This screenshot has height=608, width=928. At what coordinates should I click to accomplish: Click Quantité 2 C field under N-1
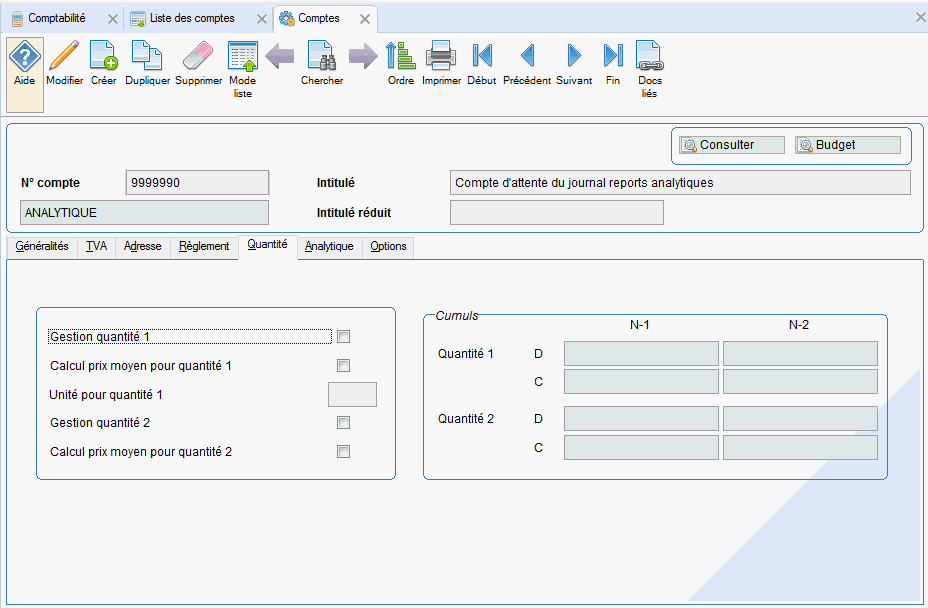click(x=641, y=448)
